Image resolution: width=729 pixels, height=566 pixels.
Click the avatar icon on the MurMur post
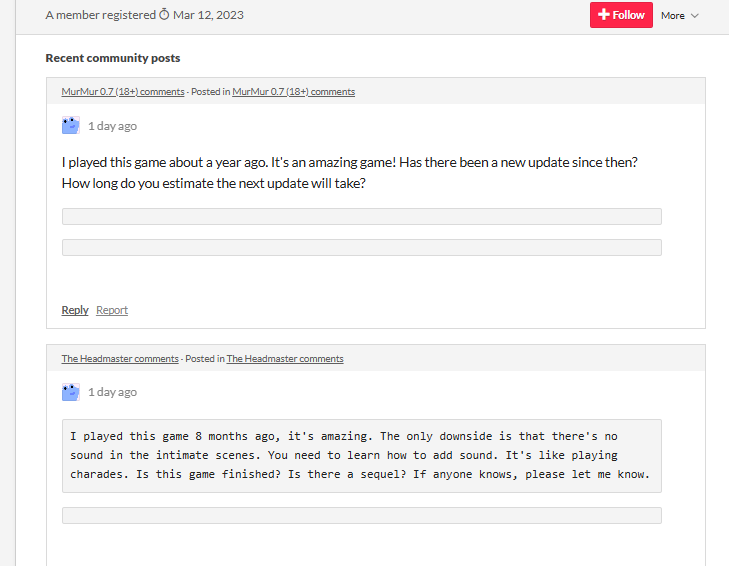(70, 125)
